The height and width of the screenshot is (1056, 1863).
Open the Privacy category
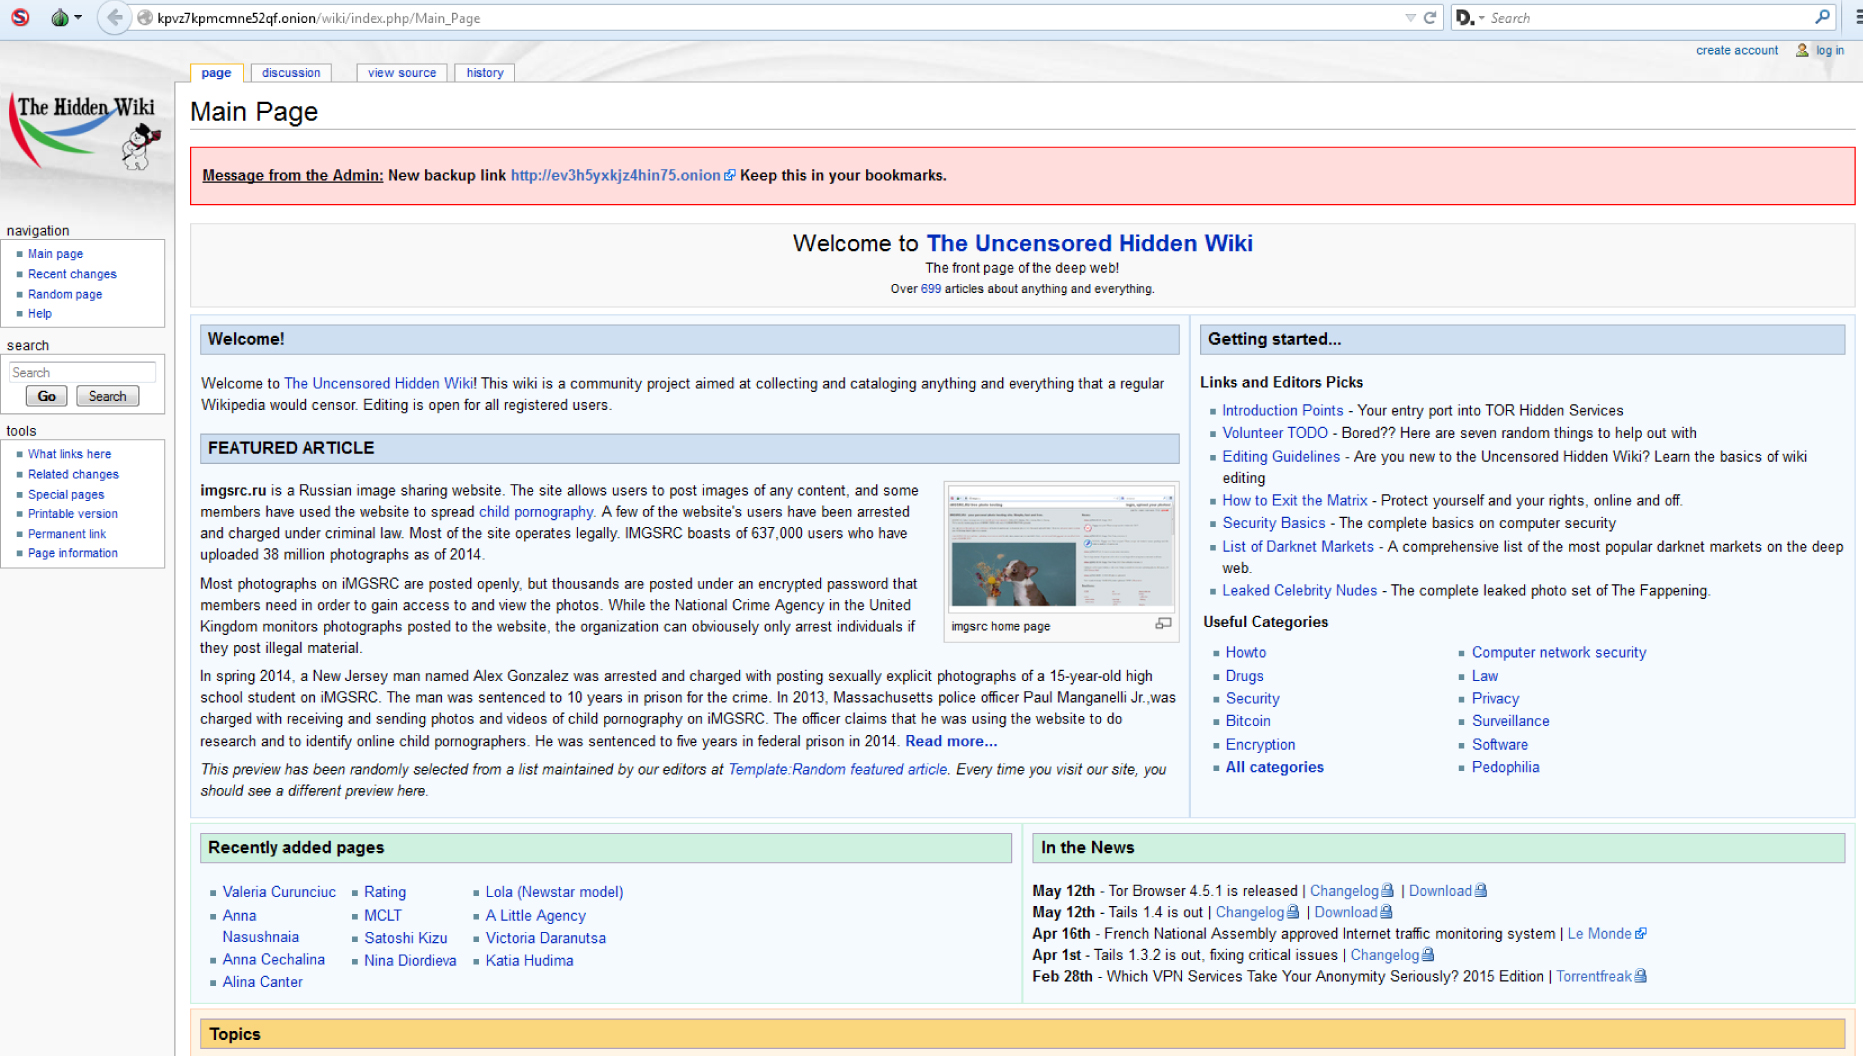1495,698
